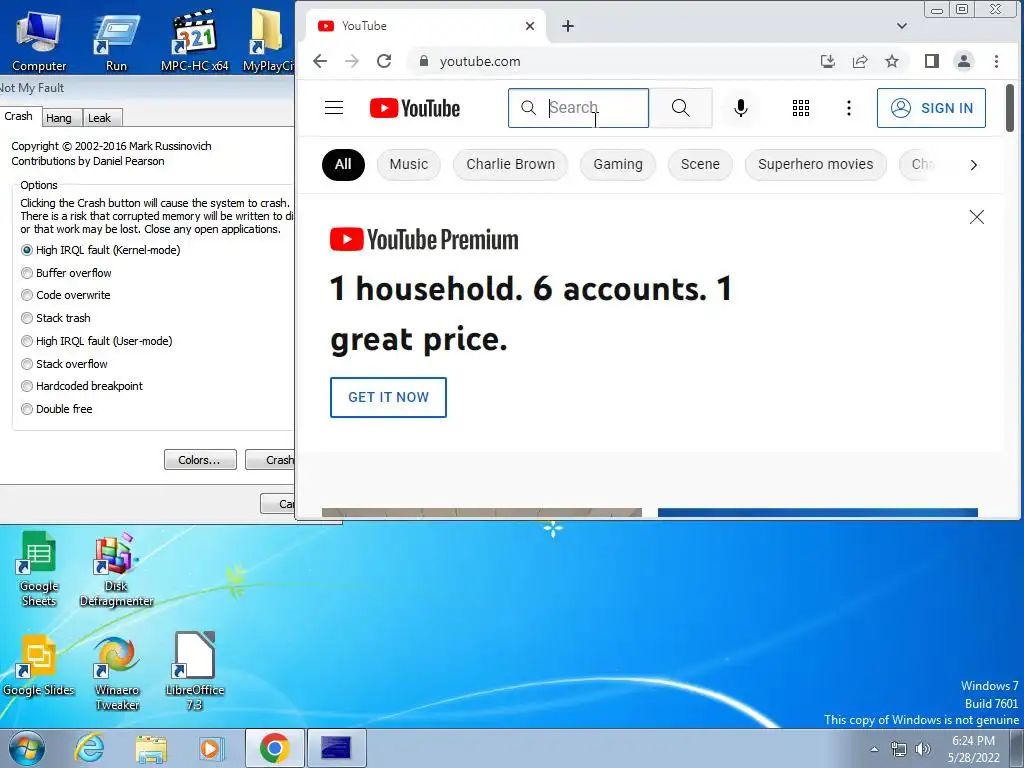Select Stack overflow radio button
1024x768 pixels.
65,364
